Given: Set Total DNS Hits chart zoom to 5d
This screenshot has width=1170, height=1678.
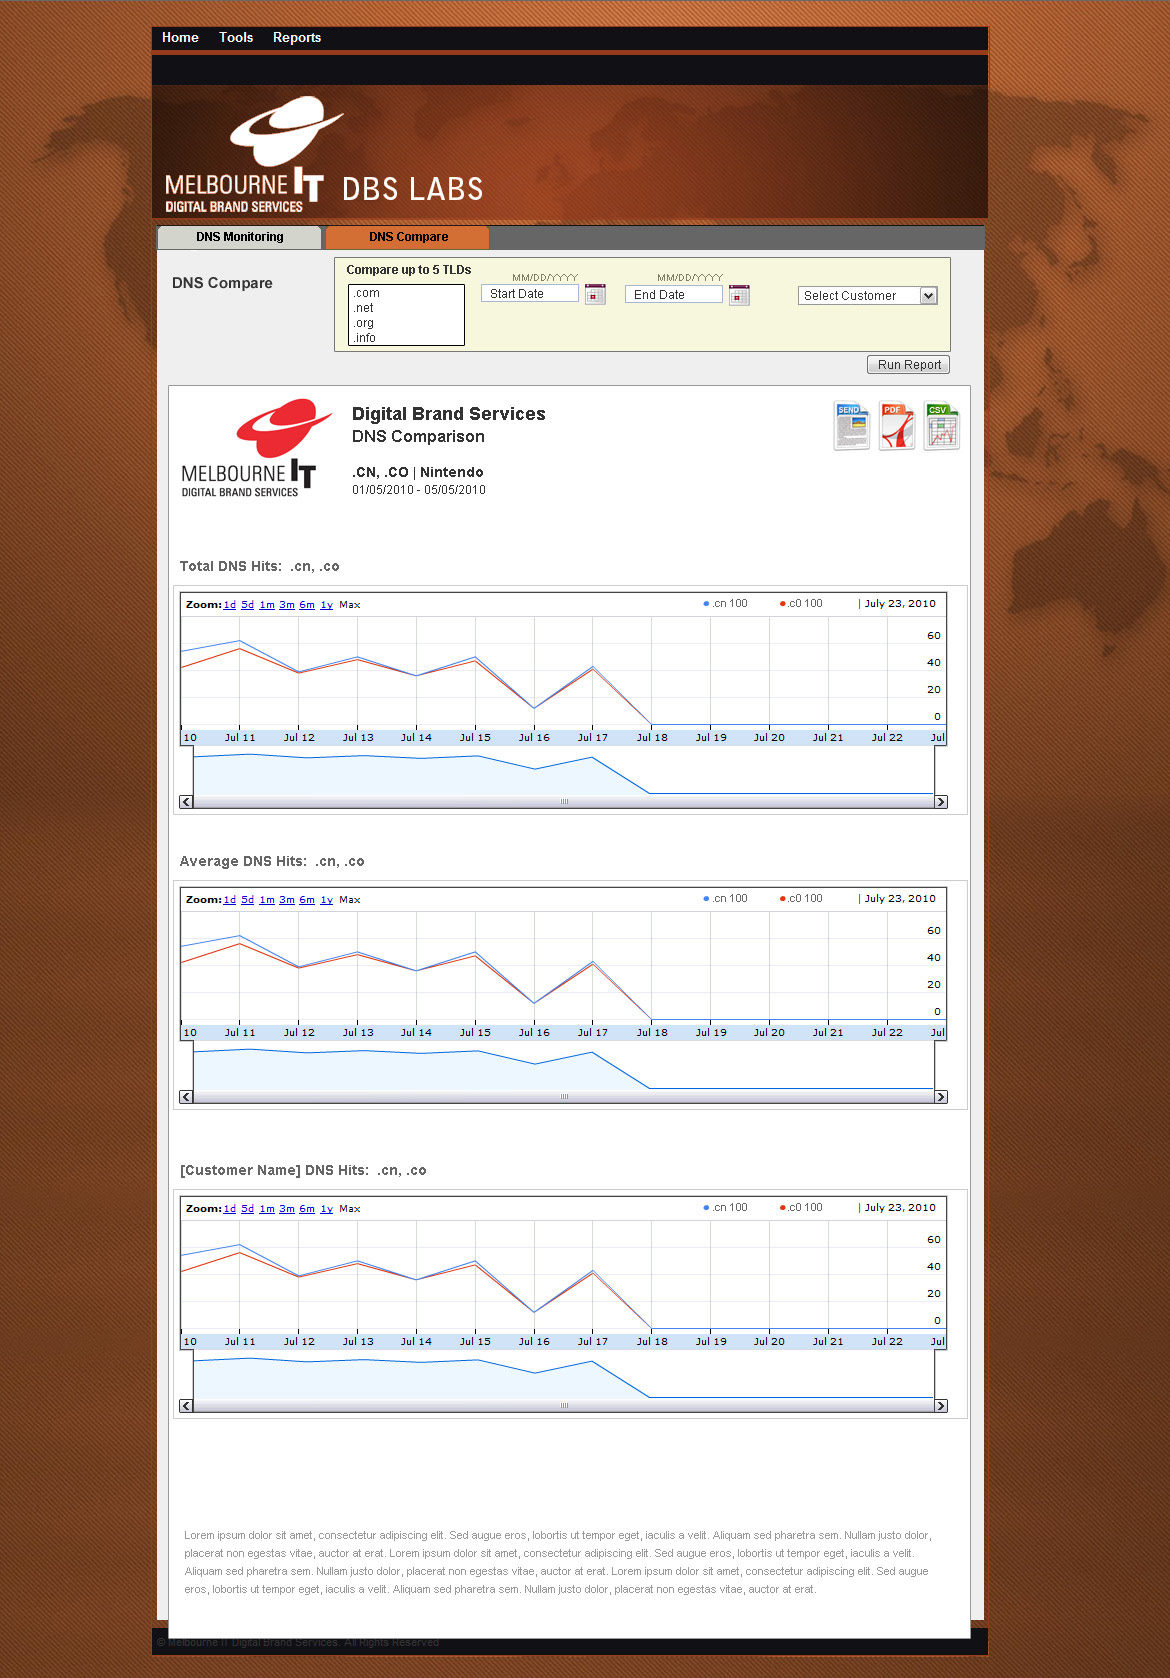Looking at the screenshot, I should (x=248, y=604).
